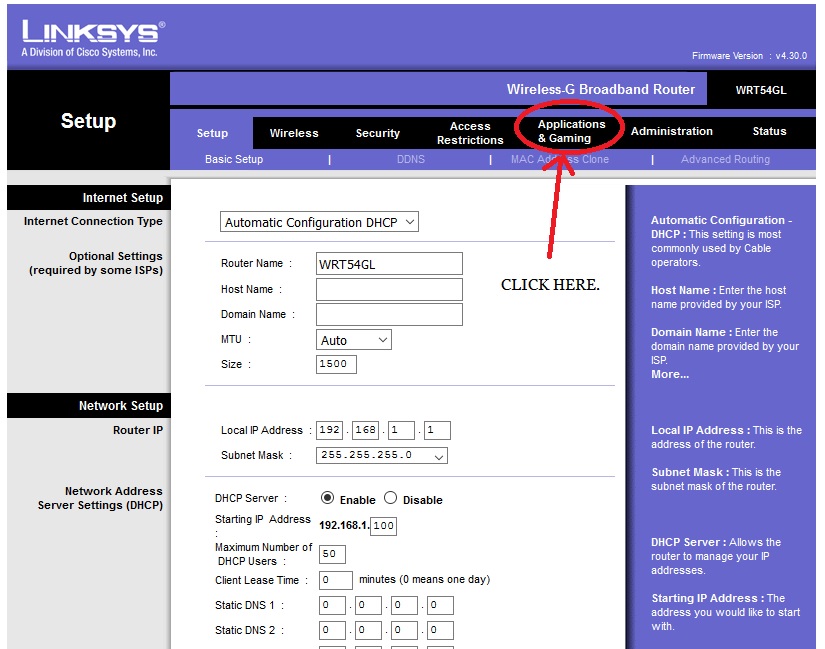This screenshot has width=825, height=649.
Task: Click Static DNS 1 fourth octet
Action: (x=440, y=605)
